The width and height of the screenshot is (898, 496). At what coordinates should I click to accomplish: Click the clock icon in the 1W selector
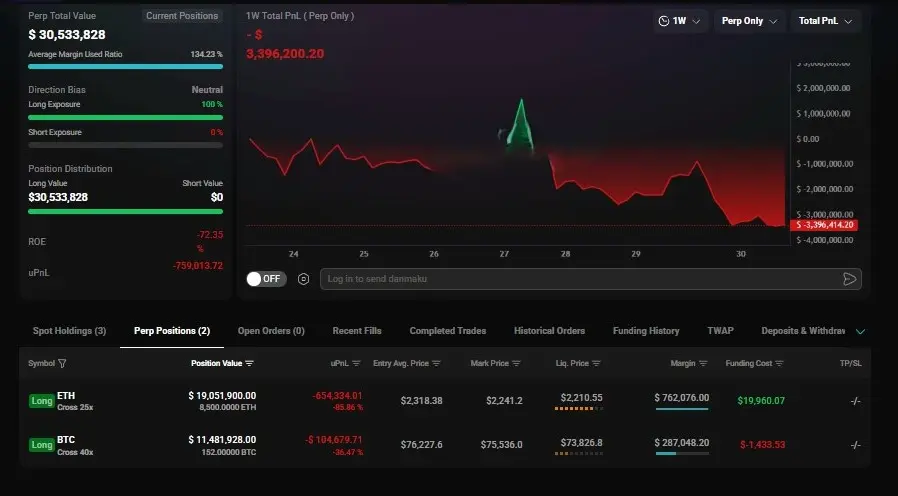tap(664, 21)
